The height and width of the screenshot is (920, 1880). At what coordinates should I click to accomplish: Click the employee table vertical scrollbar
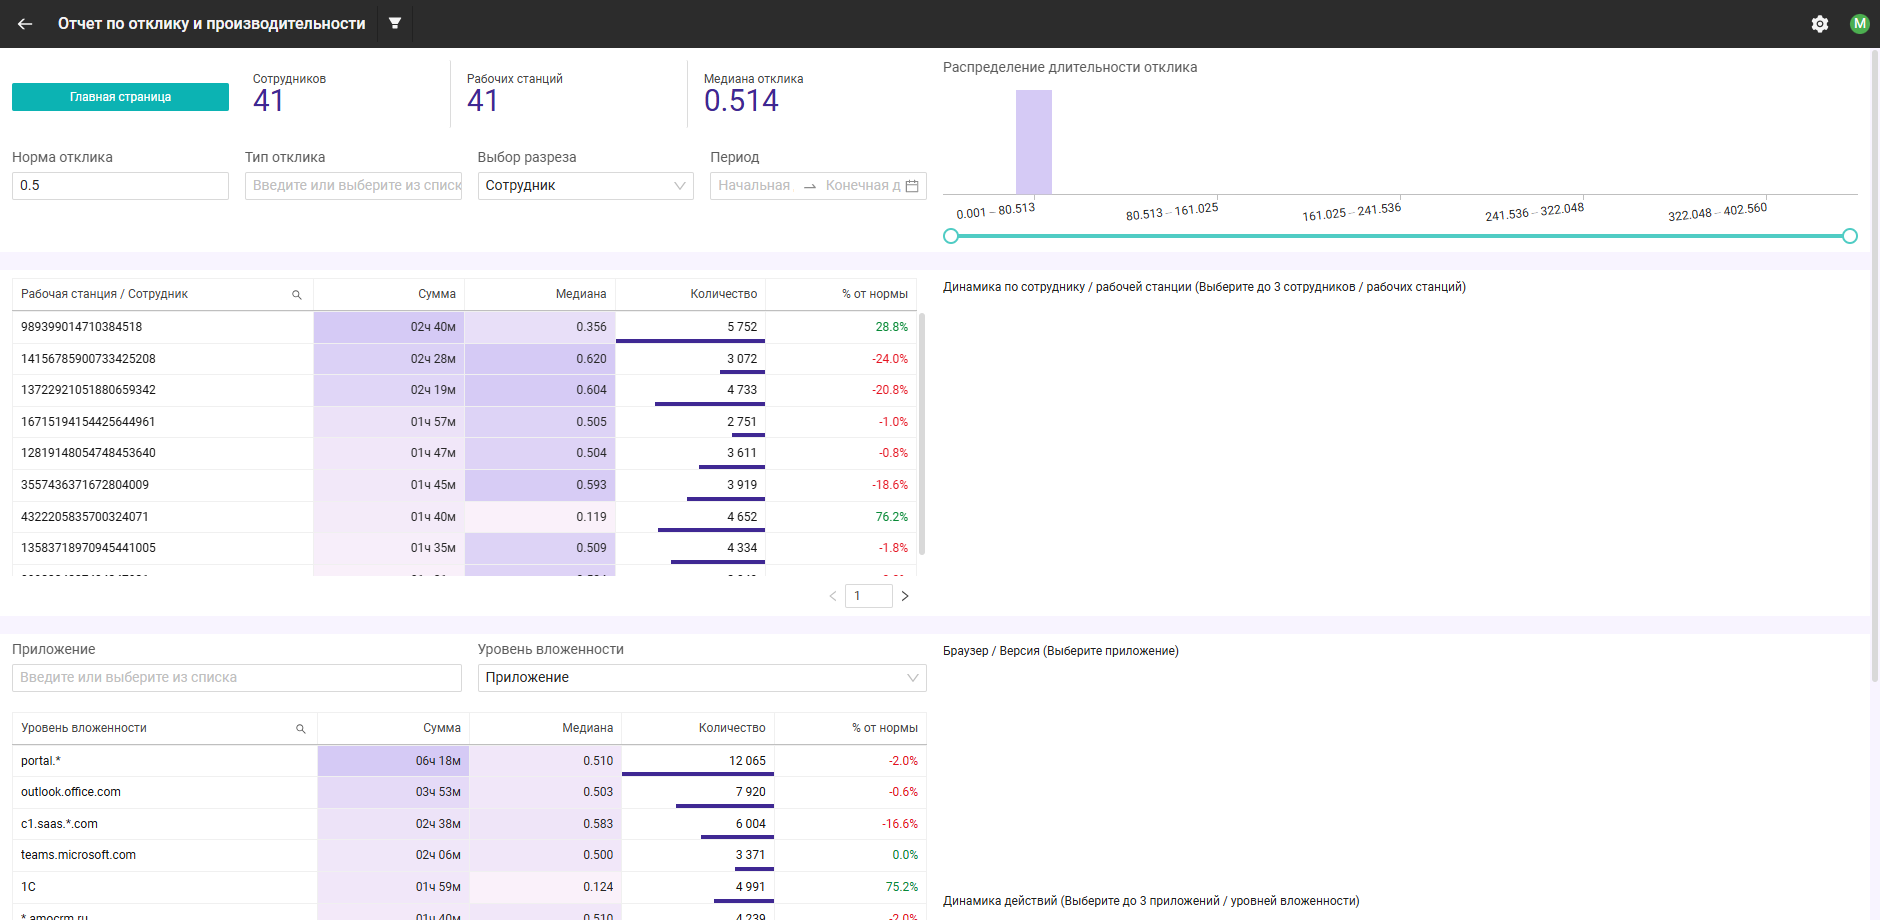click(x=922, y=433)
